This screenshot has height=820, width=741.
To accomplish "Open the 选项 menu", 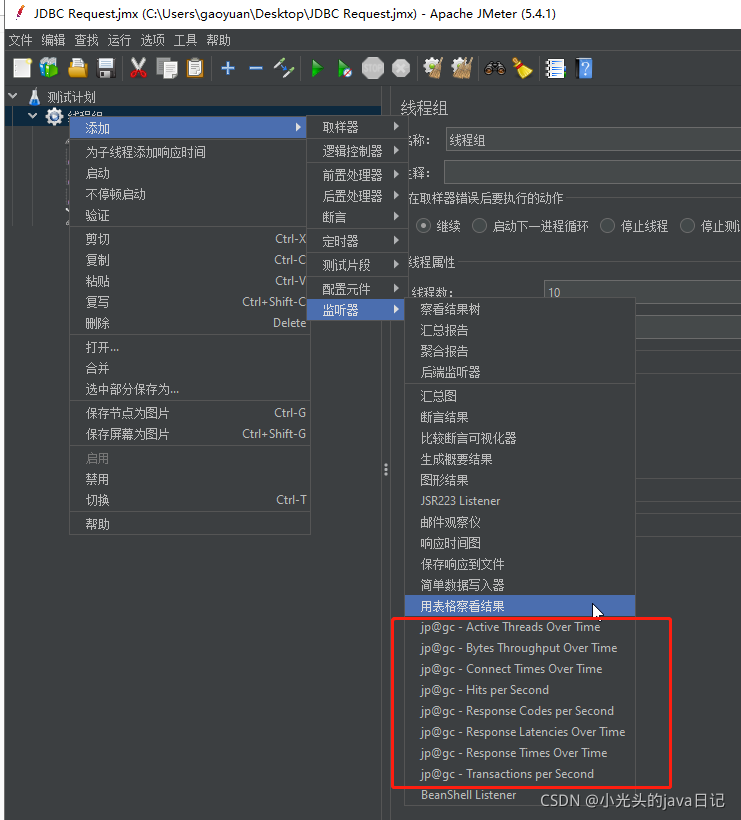I will click(153, 40).
